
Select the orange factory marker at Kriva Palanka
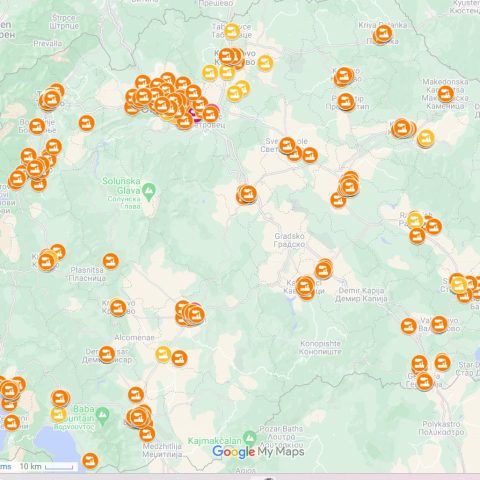click(384, 33)
